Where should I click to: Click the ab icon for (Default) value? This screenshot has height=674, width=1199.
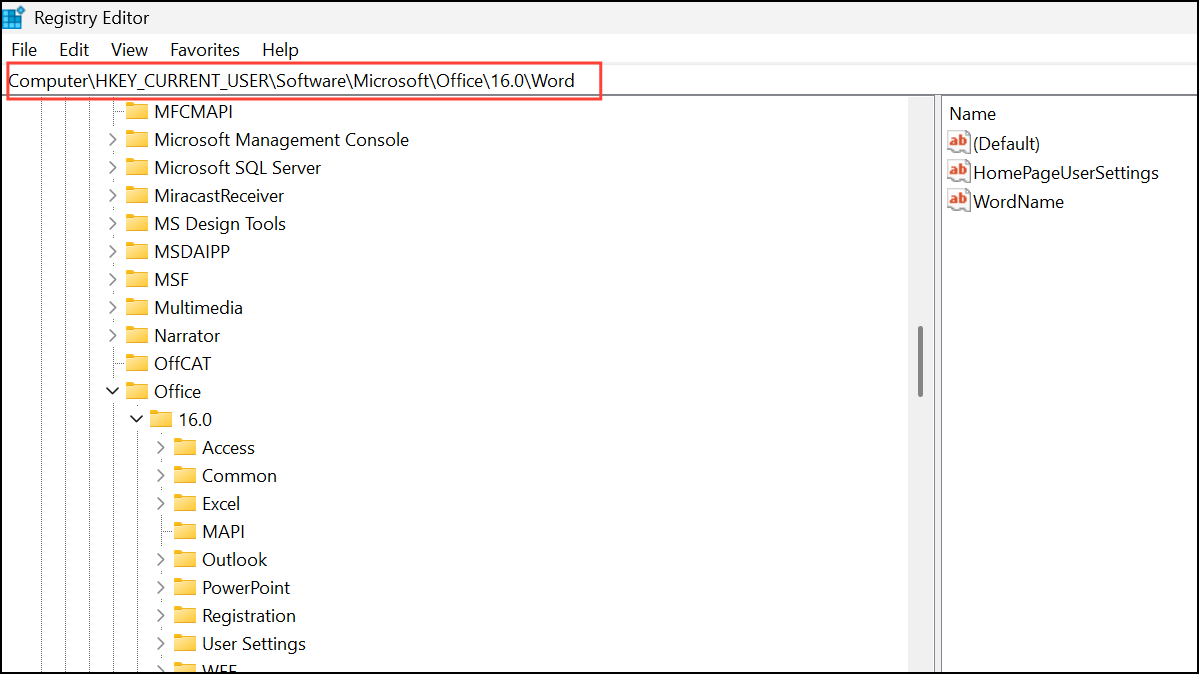pos(958,142)
